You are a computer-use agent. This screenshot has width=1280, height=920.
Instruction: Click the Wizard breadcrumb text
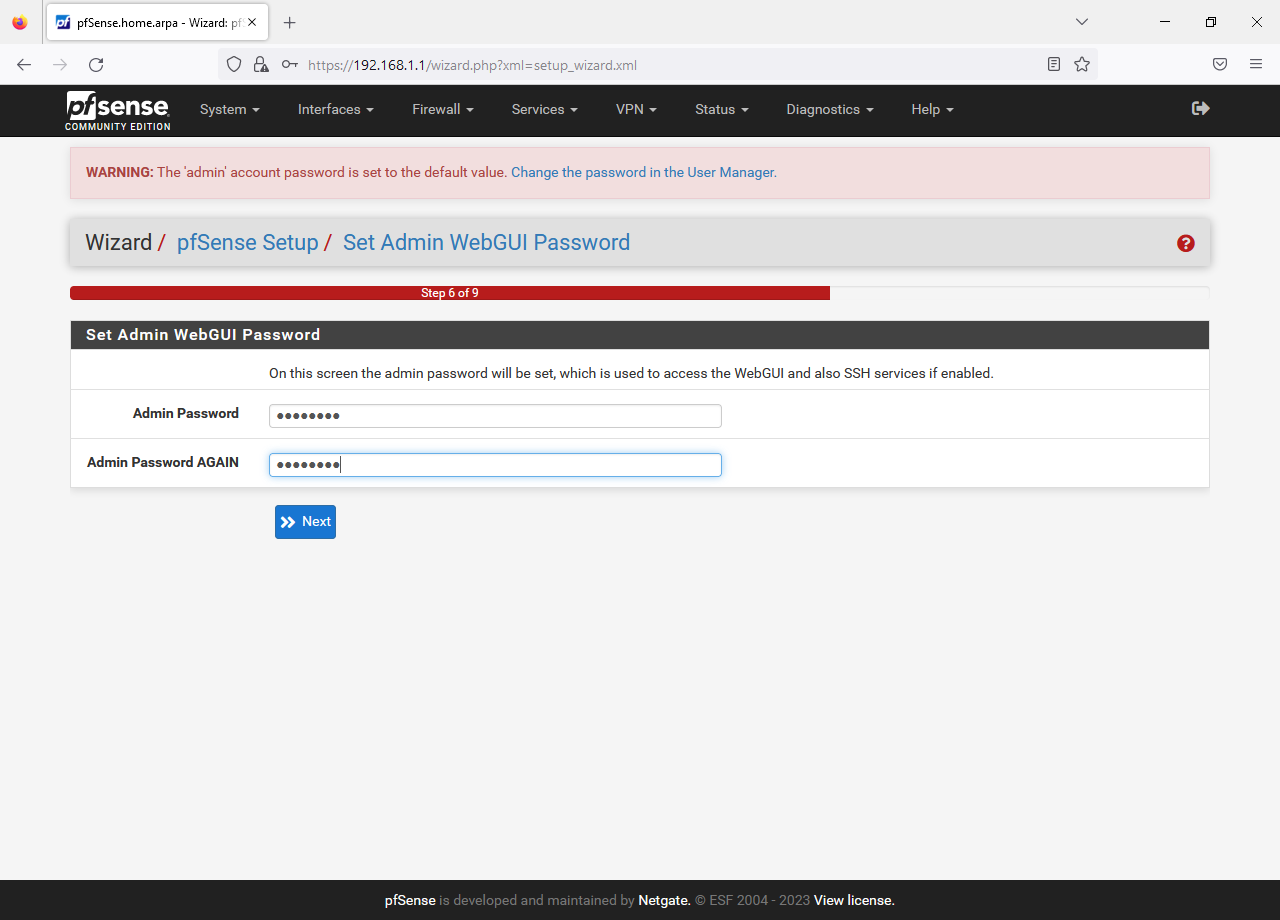(x=118, y=243)
